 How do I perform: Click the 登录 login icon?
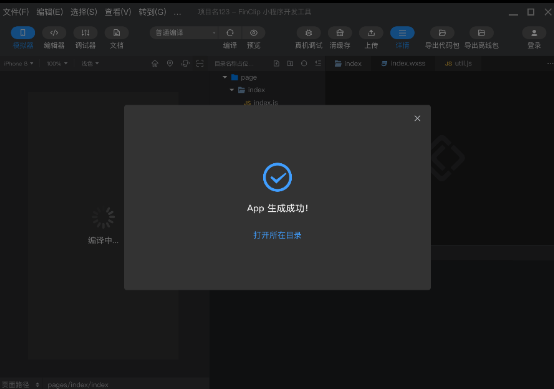point(534,33)
